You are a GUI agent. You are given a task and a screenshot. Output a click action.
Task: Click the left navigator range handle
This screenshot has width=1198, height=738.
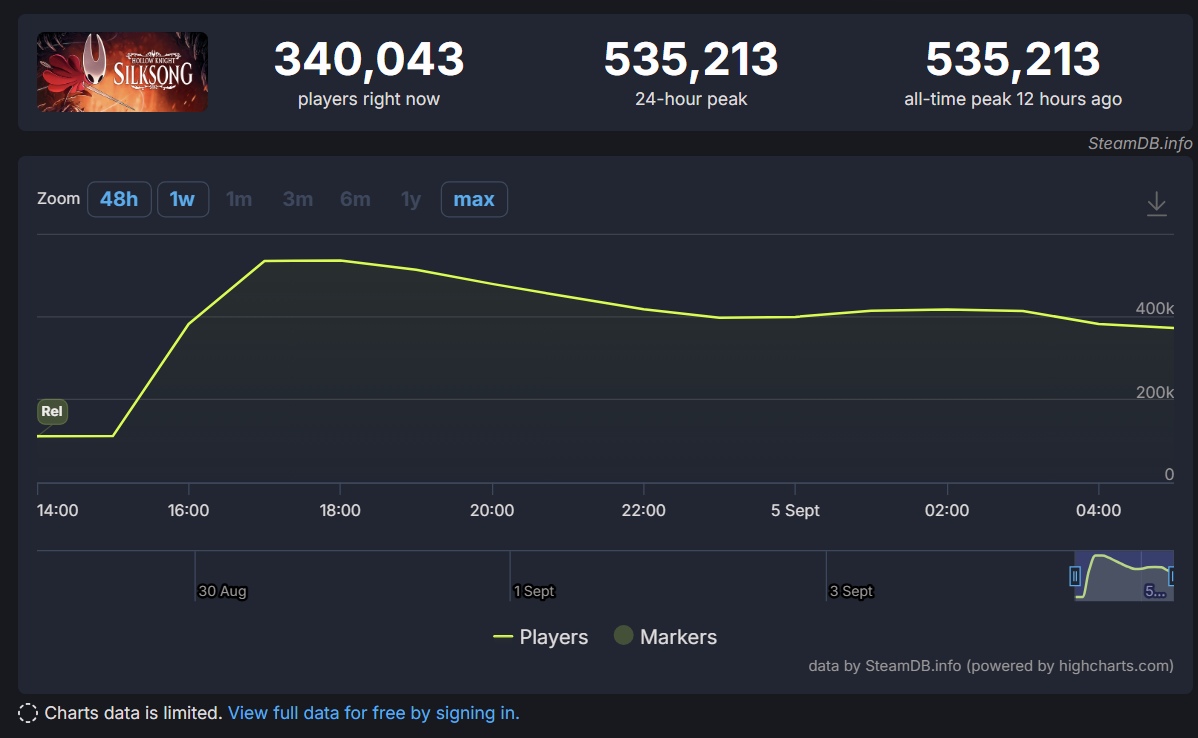point(1075,576)
